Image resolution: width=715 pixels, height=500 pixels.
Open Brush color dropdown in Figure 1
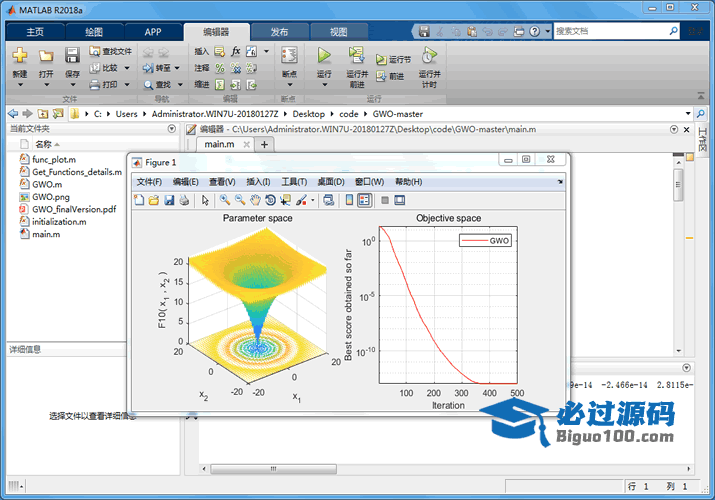[x=312, y=200]
